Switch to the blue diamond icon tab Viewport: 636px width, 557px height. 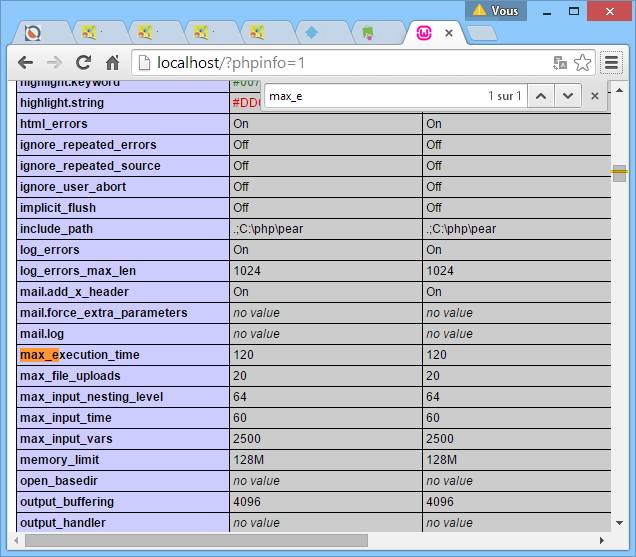[x=312, y=33]
